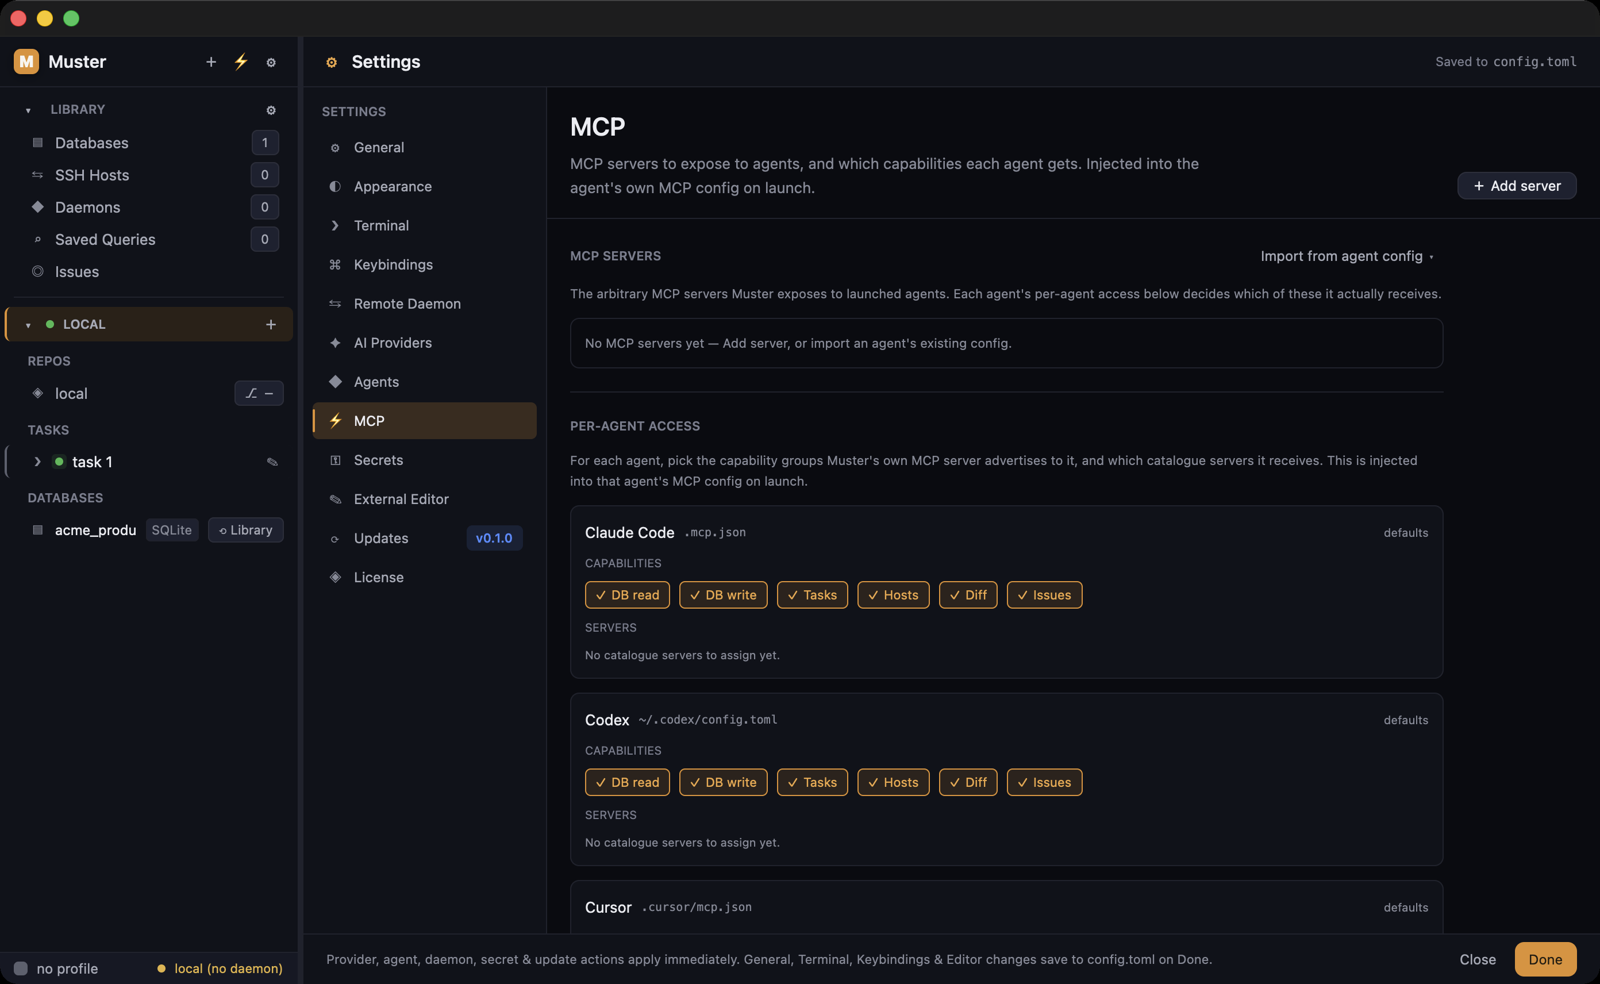Click the Library button on acme_produ
Screen dimensions: 1600x984
(x=246, y=530)
